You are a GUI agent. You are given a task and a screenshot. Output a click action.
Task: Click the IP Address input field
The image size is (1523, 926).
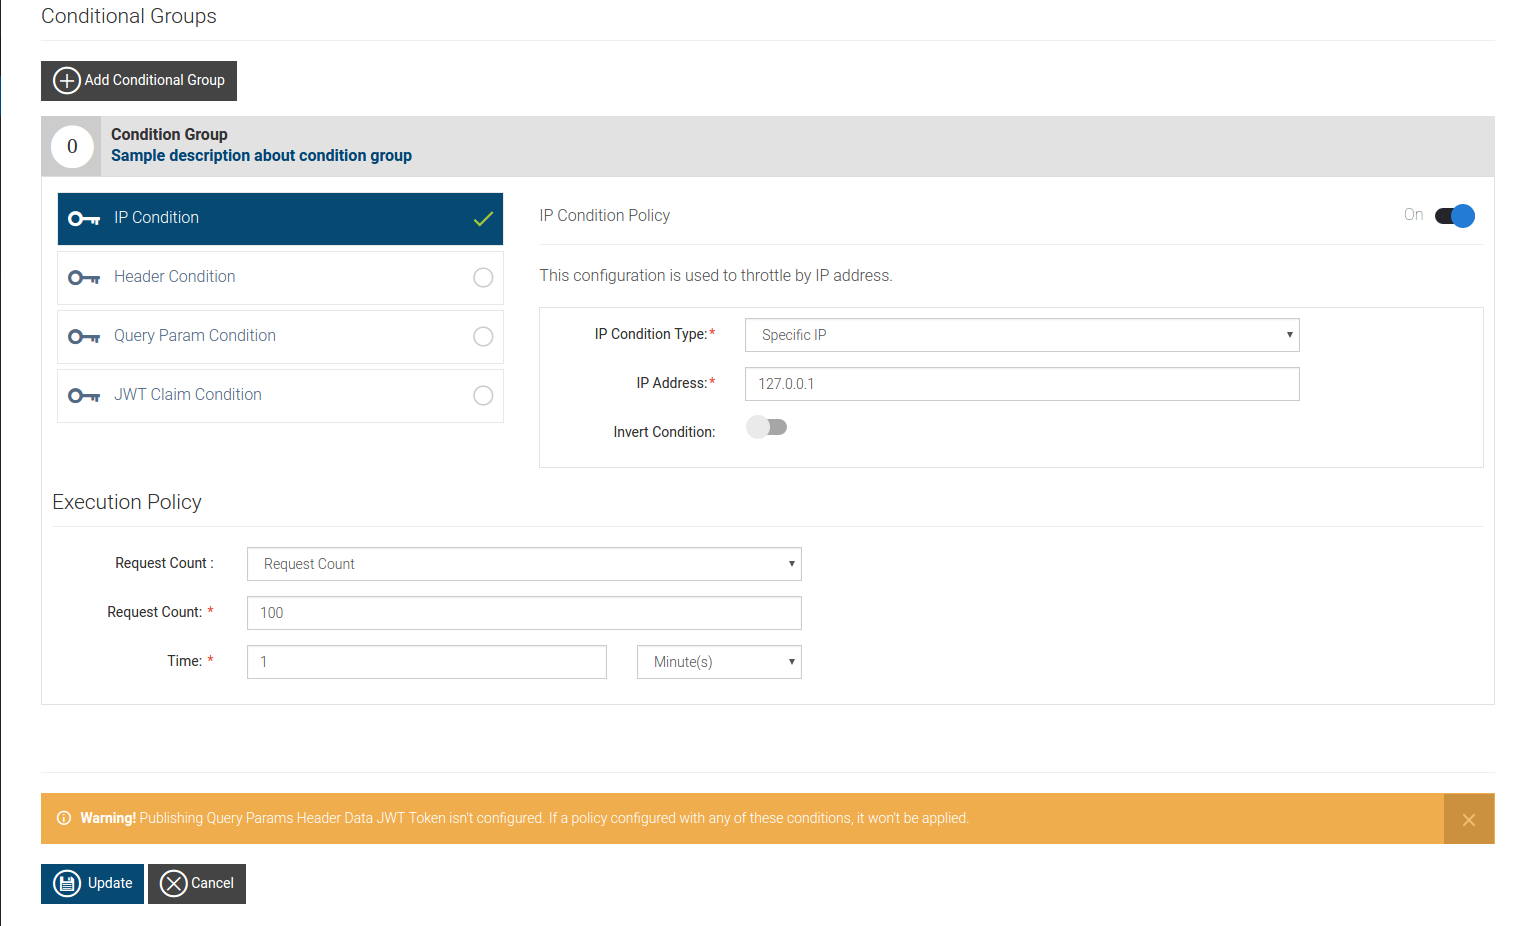point(1022,384)
